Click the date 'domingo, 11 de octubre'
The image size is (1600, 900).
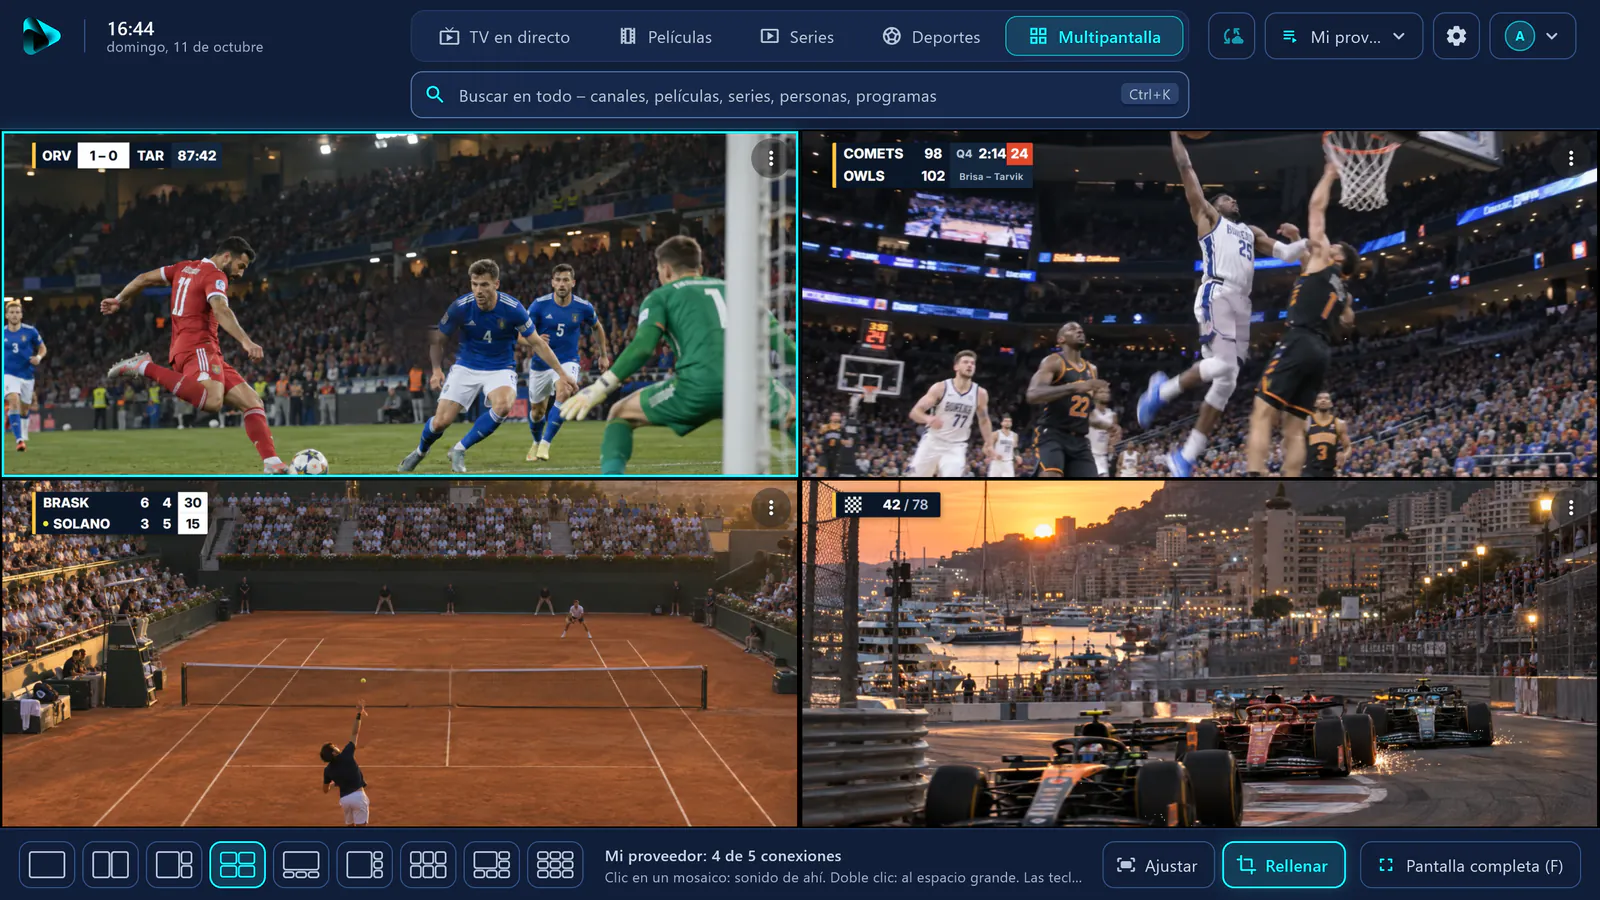coord(185,47)
